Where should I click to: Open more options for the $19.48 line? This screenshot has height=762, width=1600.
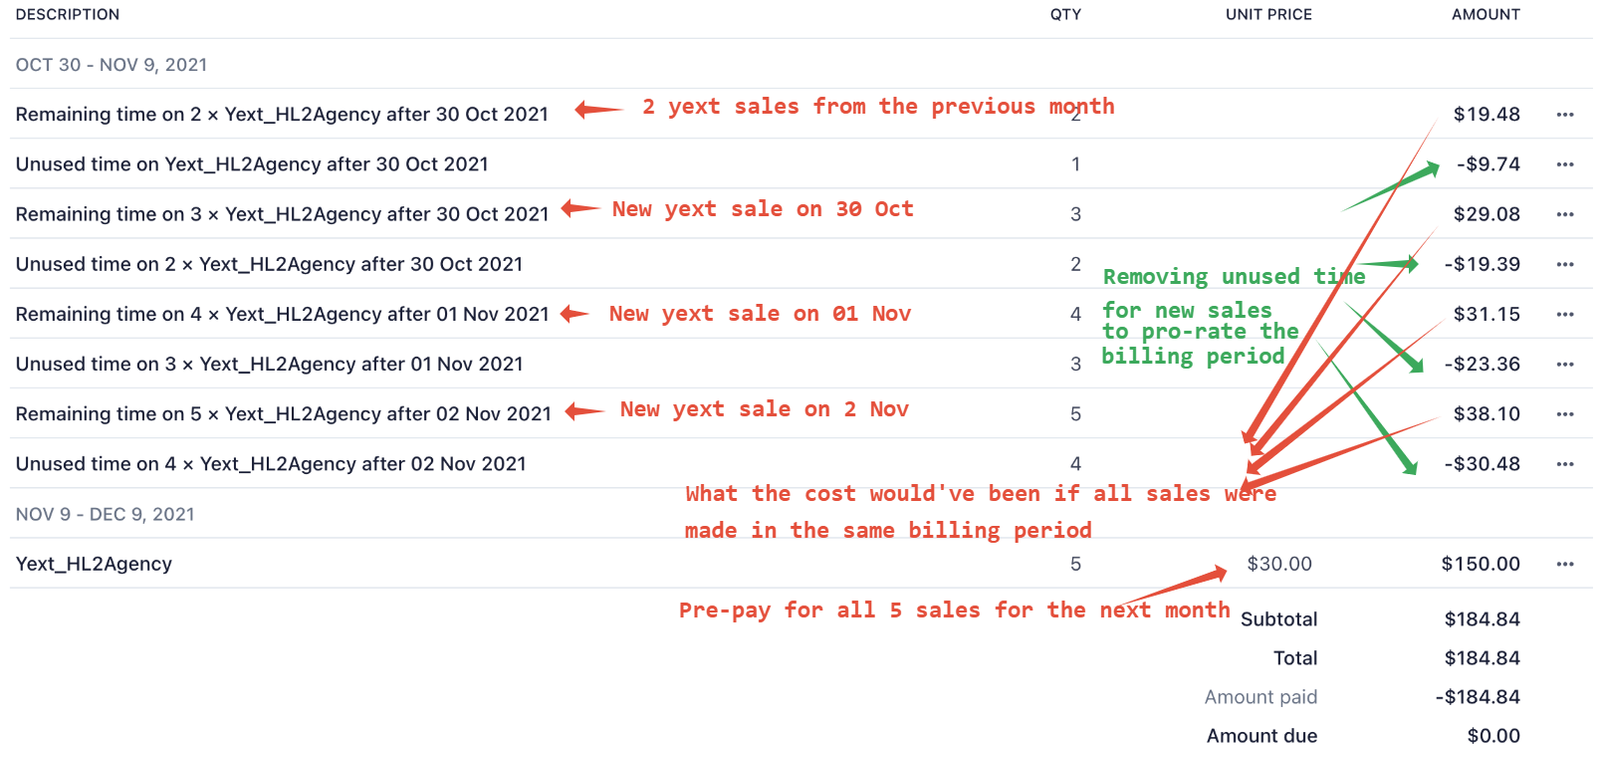tap(1565, 115)
